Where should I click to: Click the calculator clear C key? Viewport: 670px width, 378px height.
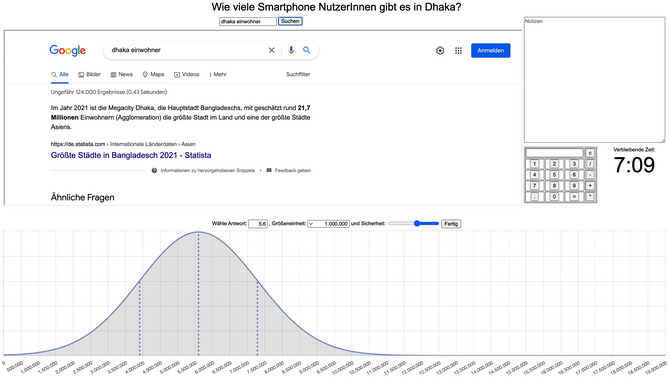coord(590,153)
